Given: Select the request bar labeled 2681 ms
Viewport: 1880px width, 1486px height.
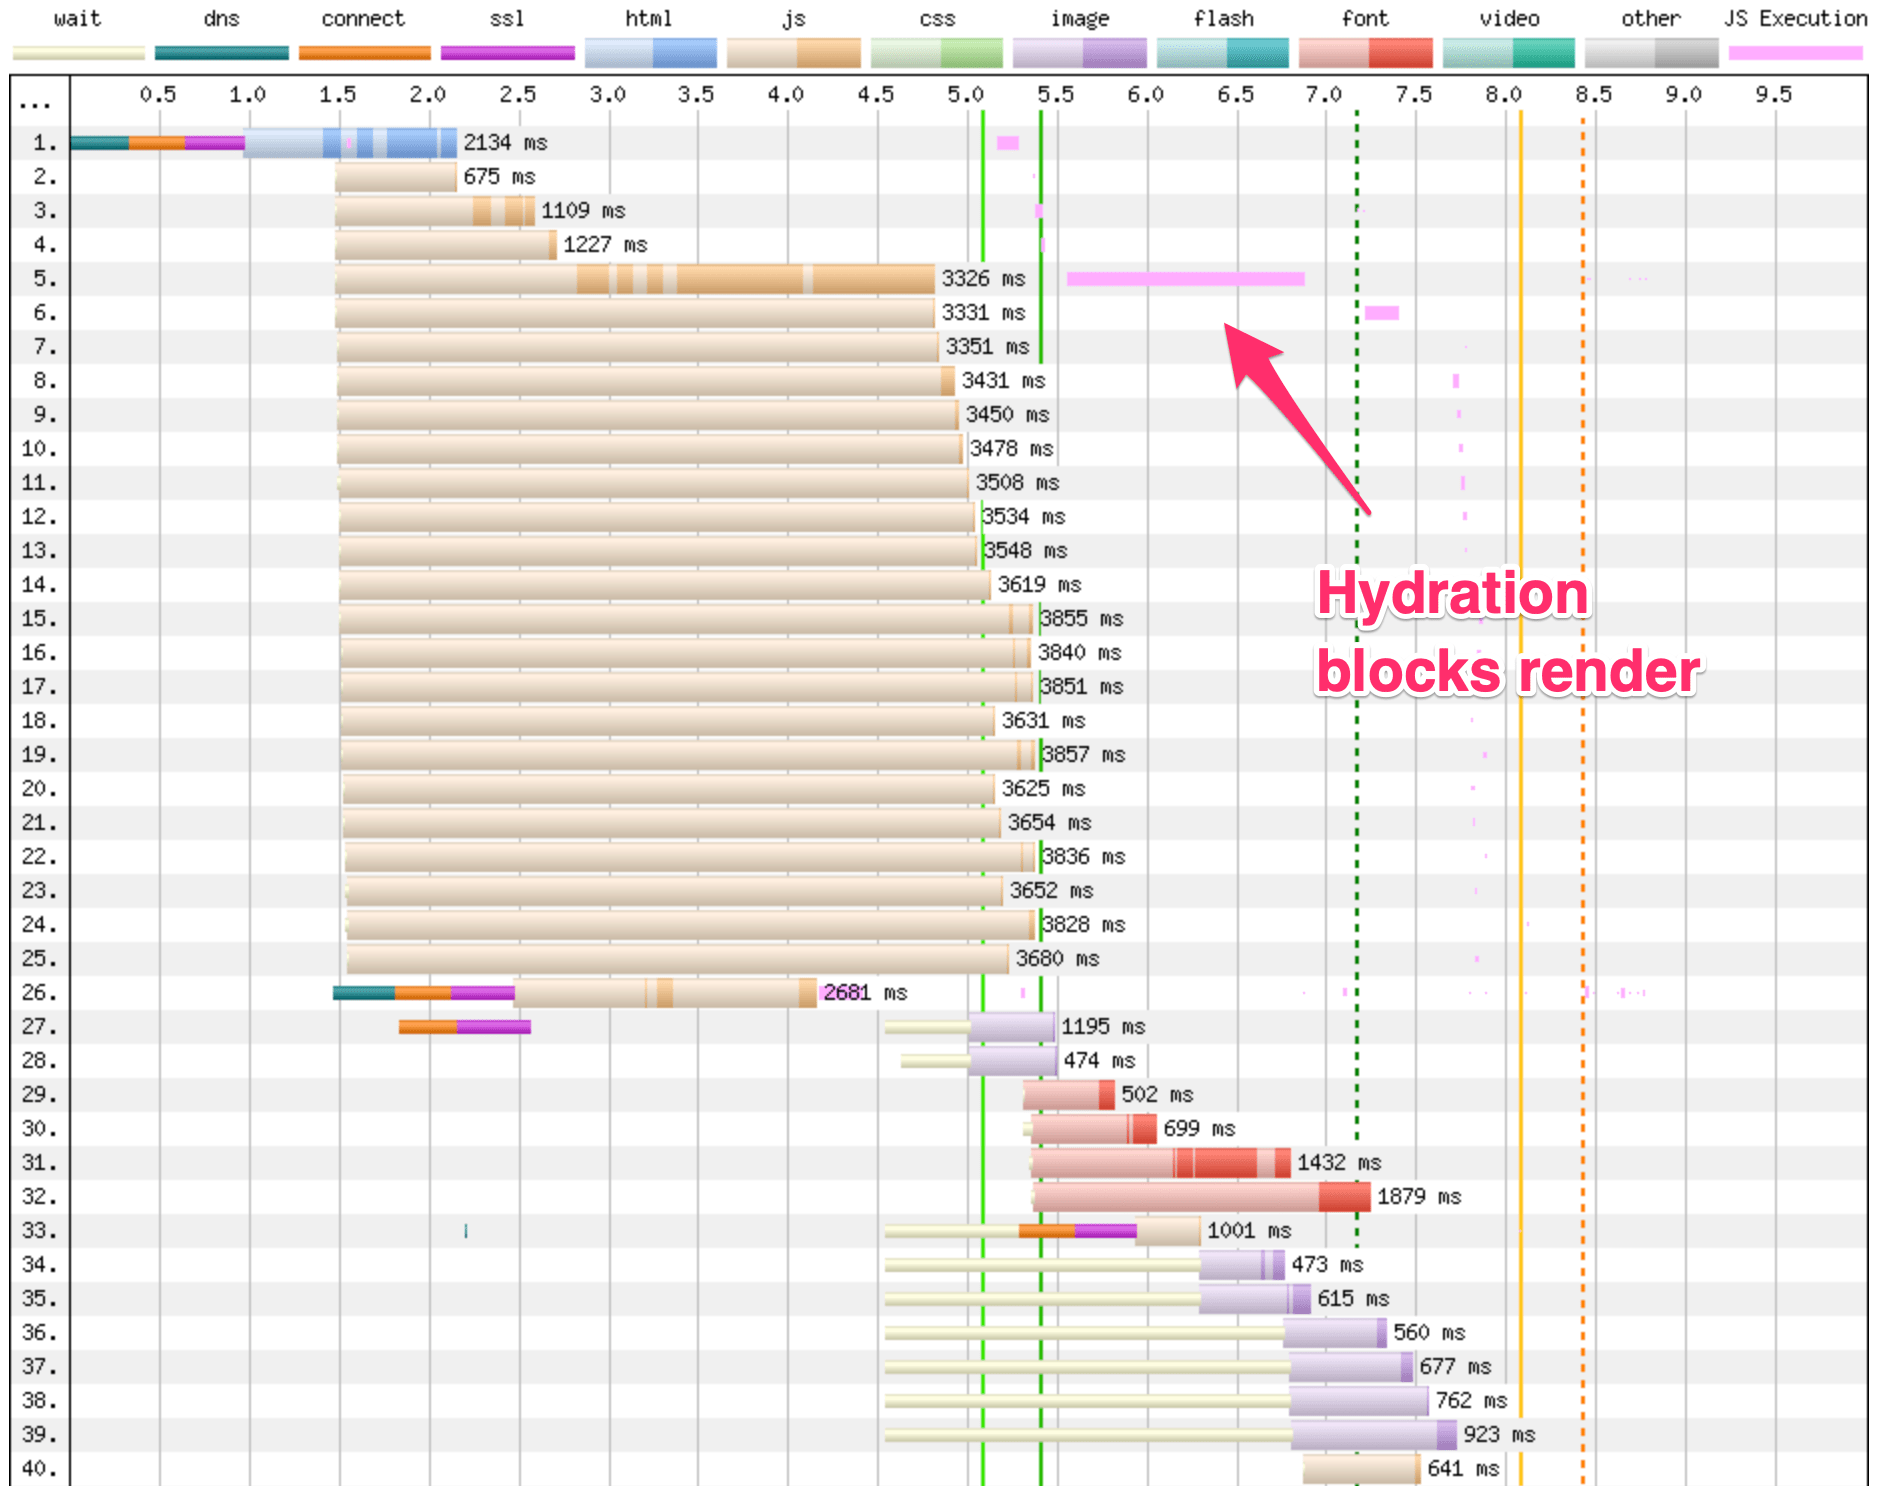Looking at the screenshot, I should point(665,993).
